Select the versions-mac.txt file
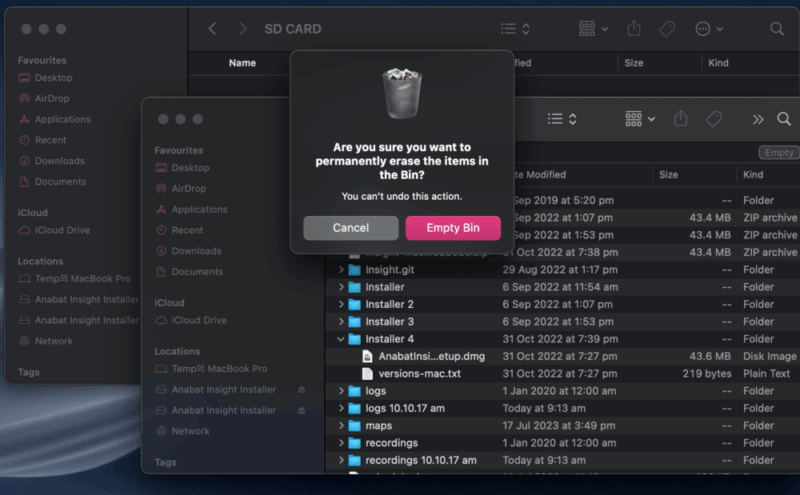Image resolution: width=800 pixels, height=495 pixels. 419,374
